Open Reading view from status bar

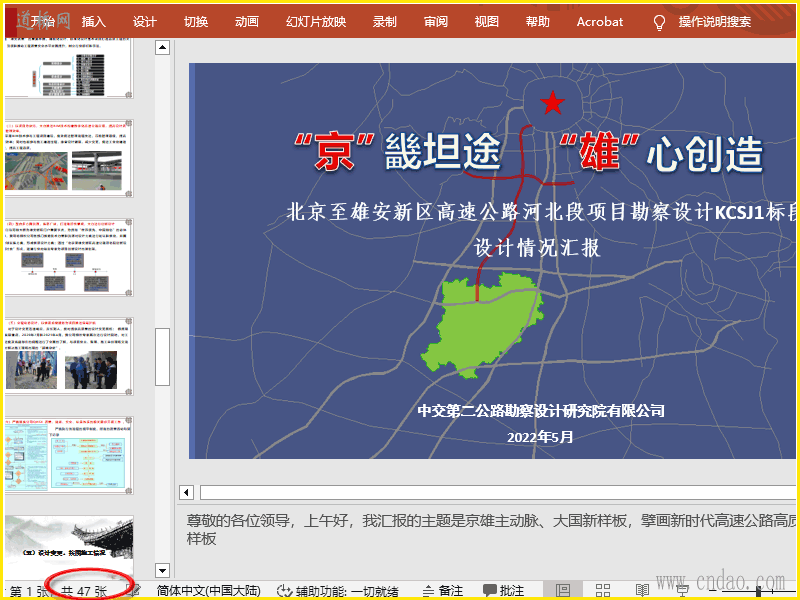point(642,591)
